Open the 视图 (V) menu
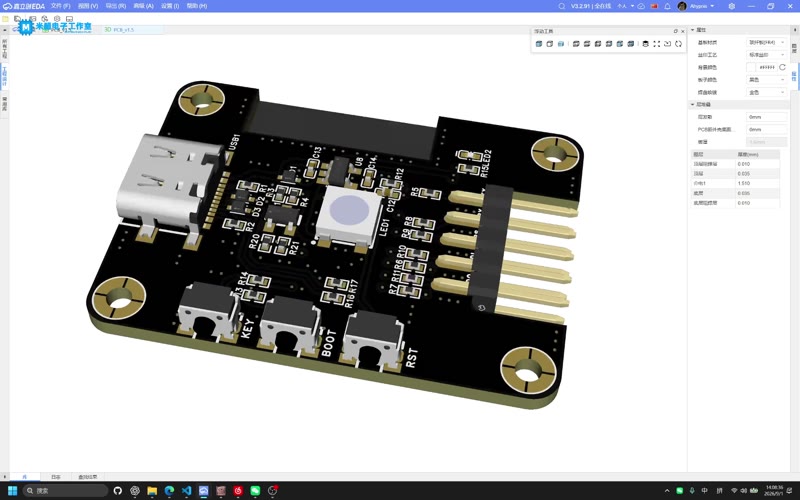800x500 pixels. (88, 6)
